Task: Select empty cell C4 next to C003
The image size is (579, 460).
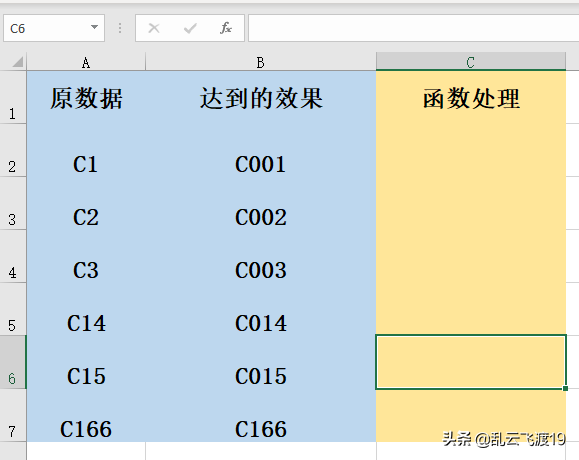Action: 471,256
